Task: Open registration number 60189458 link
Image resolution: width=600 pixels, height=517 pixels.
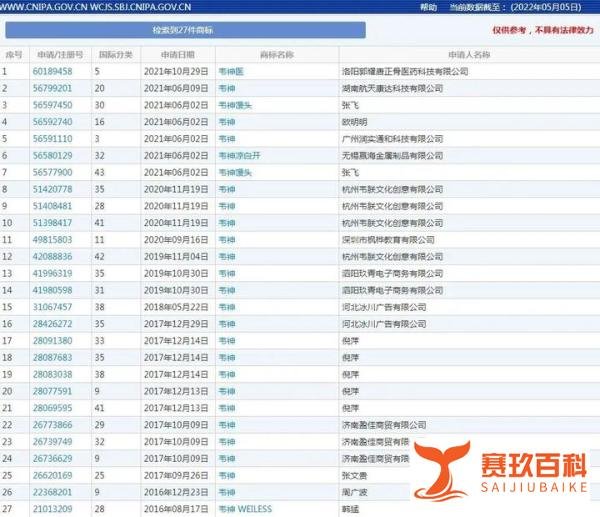Action: (x=52, y=72)
